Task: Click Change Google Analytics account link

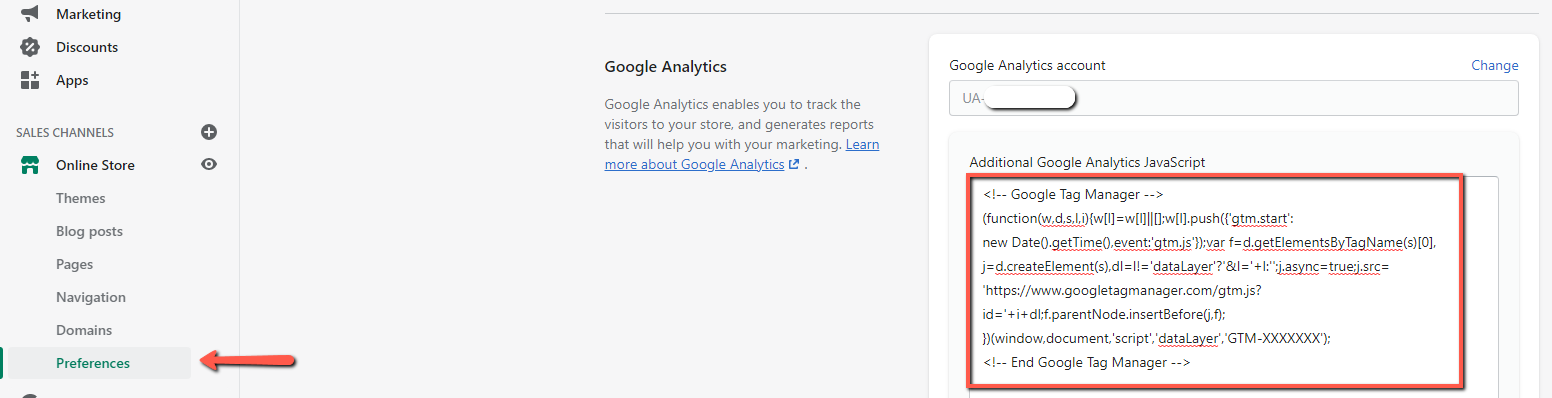Action: (x=1495, y=65)
